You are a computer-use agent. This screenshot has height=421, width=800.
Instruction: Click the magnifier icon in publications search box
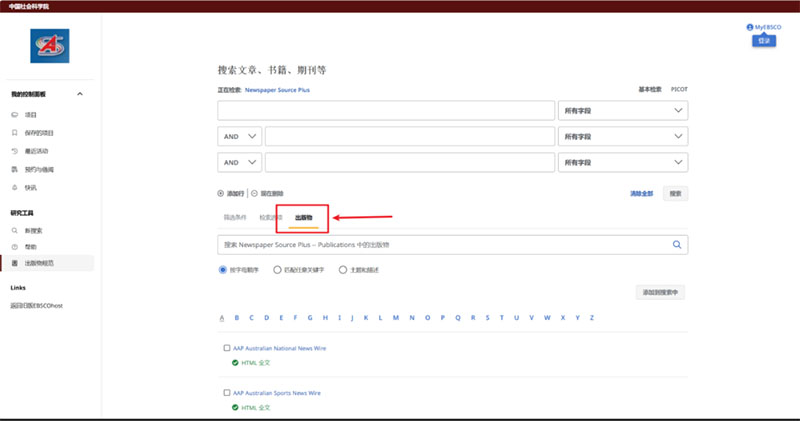[x=677, y=244]
